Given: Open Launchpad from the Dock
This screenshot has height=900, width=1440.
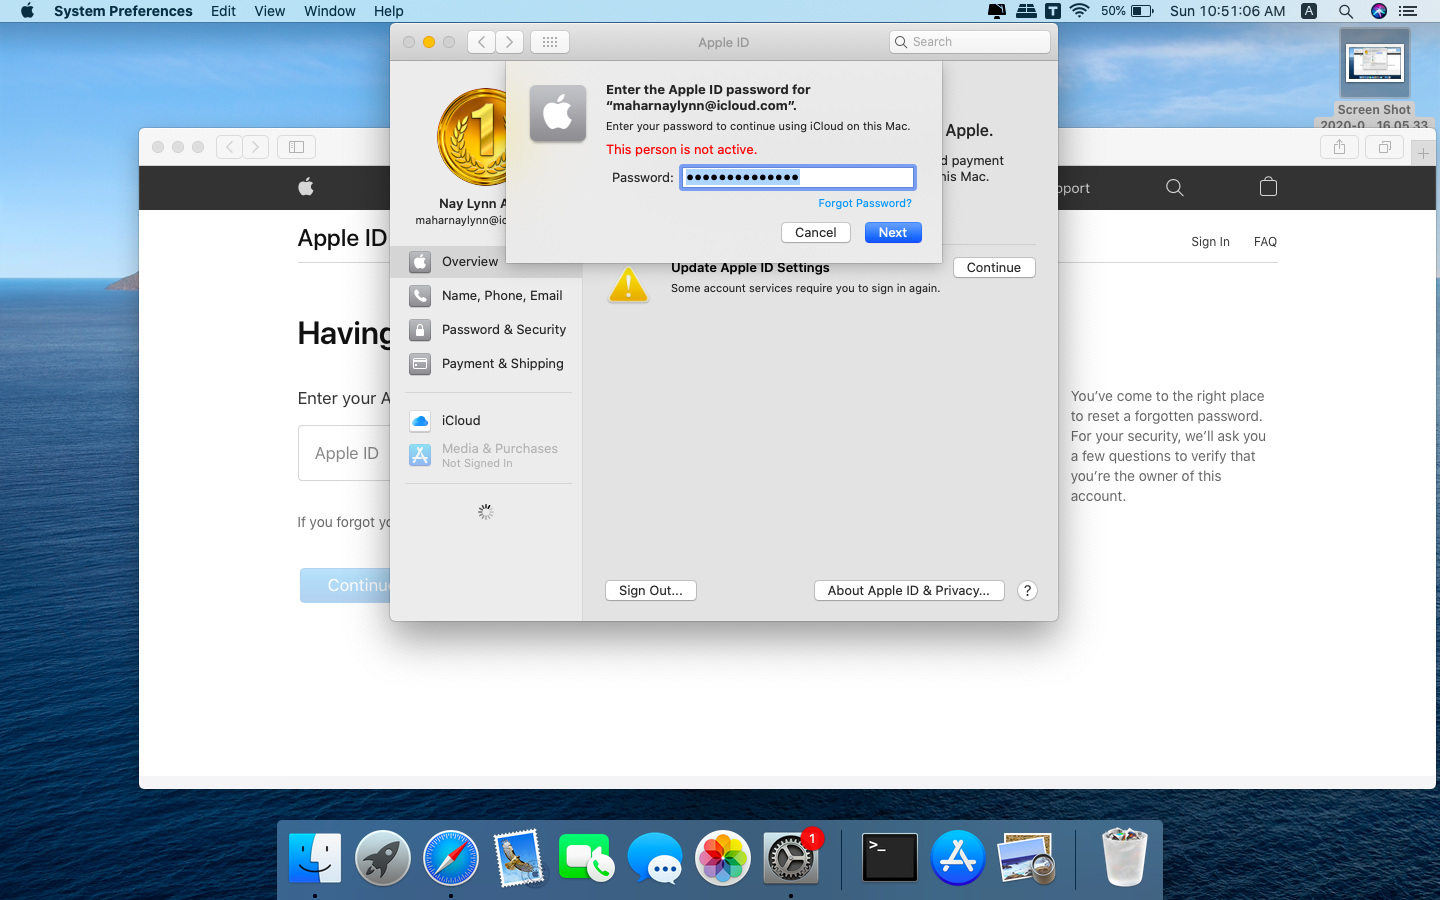Looking at the screenshot, I should click(382, 858).
